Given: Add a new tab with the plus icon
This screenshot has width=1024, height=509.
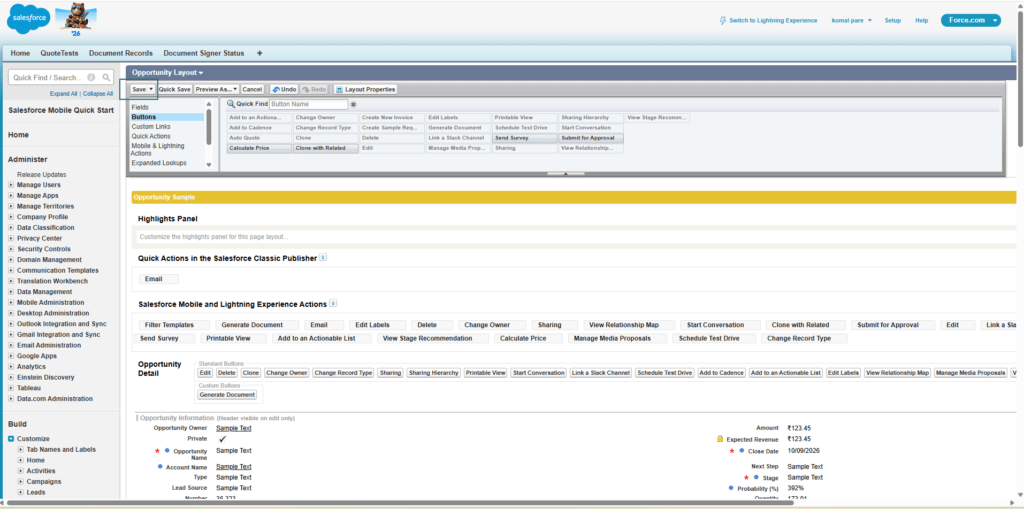Looking at the screenshot, I should point(259,53).
